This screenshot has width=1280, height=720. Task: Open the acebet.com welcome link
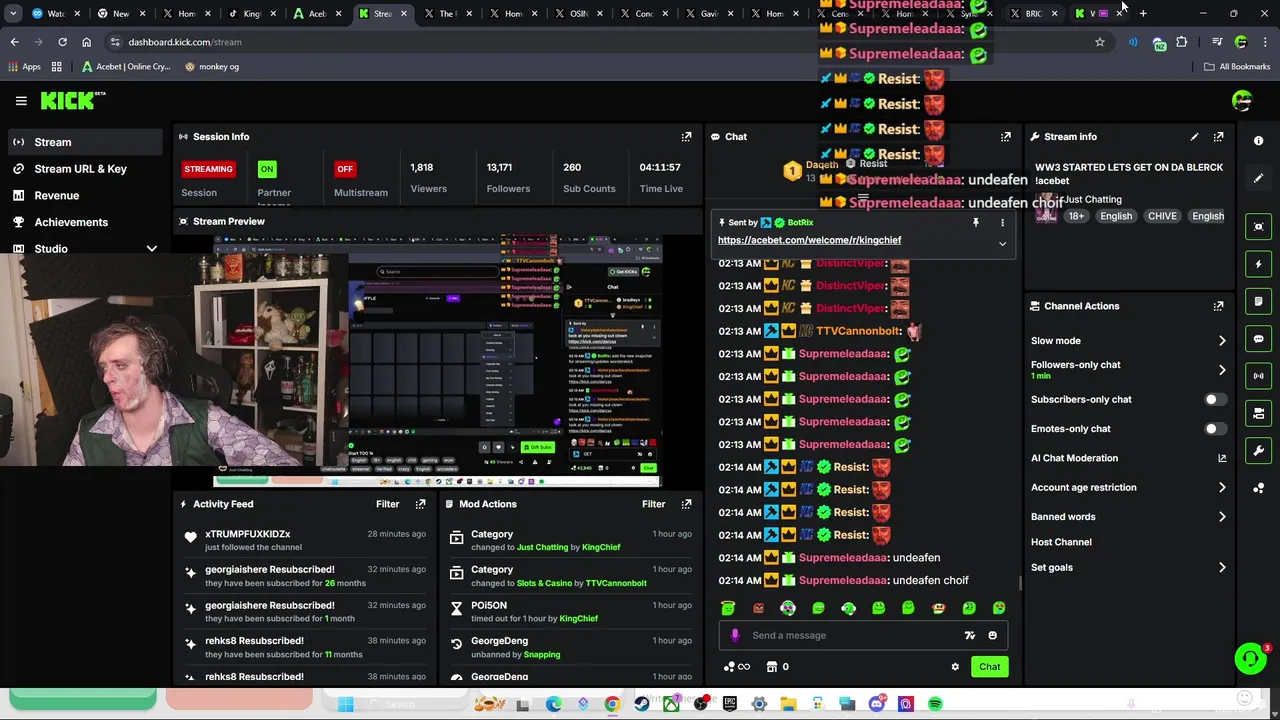[809, 240]
